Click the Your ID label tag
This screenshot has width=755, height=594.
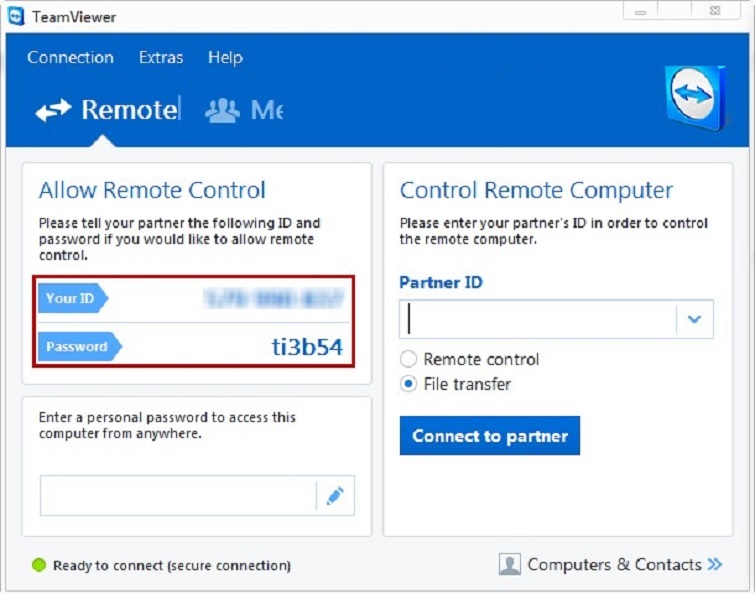(72, 298)
